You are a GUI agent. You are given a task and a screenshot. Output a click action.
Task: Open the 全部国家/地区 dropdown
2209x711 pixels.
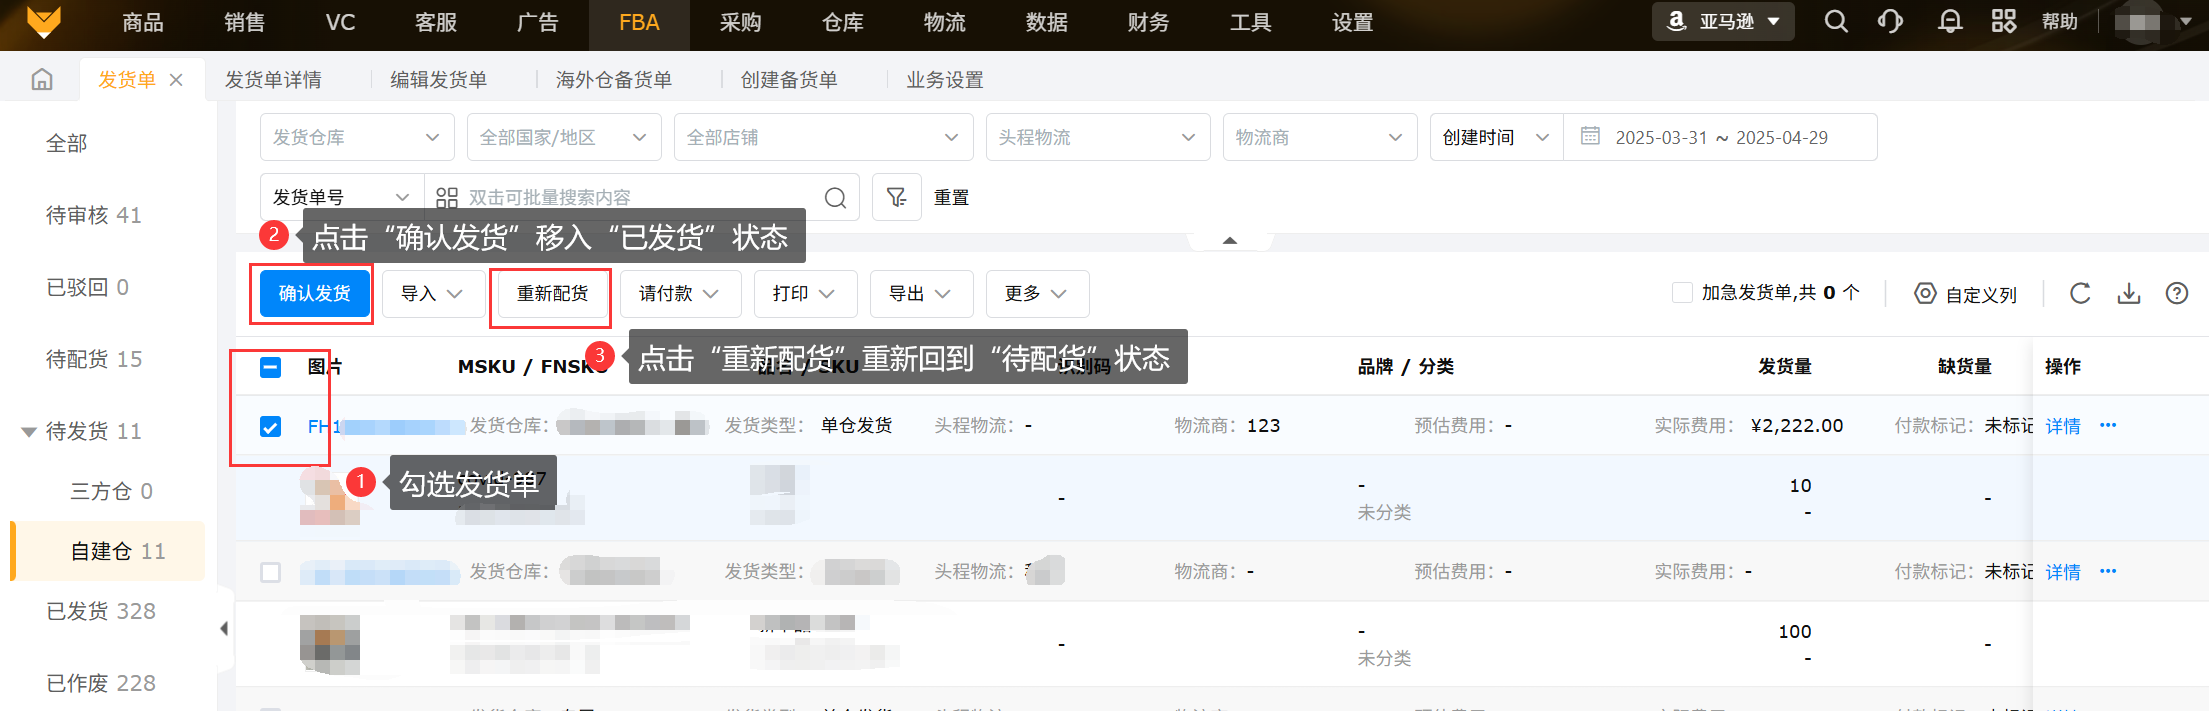[x=564, y=137]
